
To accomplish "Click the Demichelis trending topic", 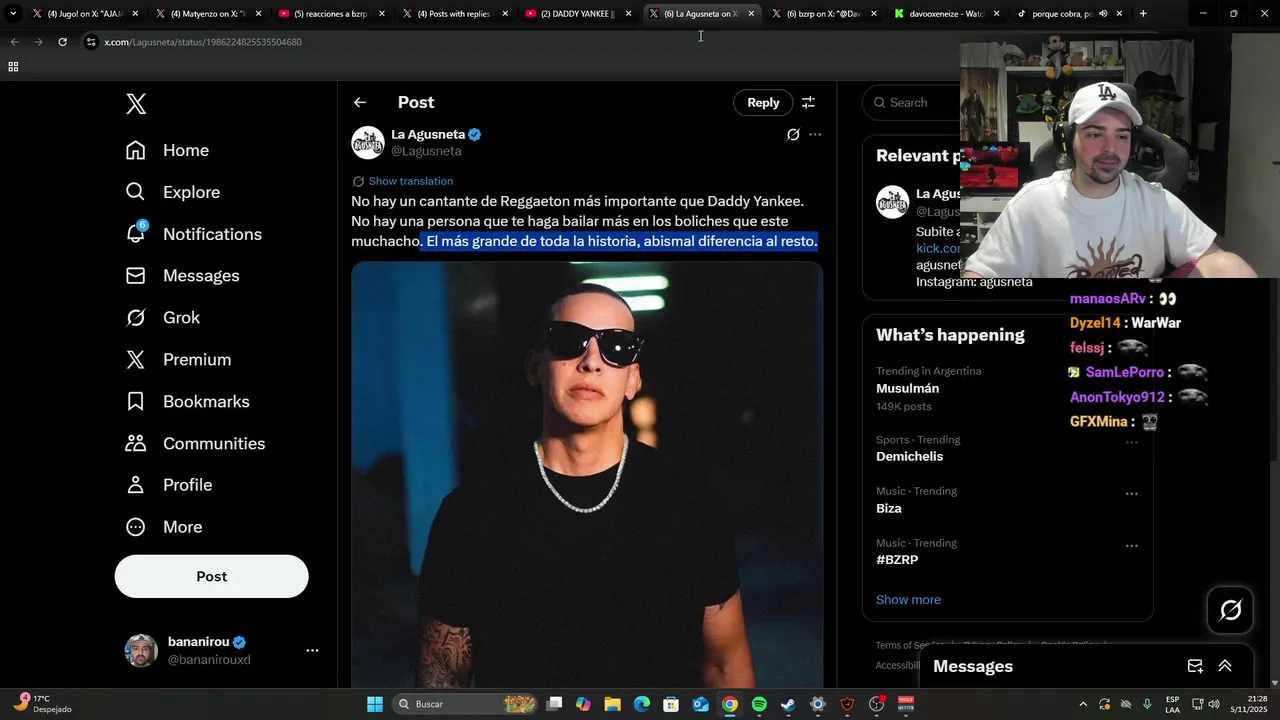I will coord(910,456).
